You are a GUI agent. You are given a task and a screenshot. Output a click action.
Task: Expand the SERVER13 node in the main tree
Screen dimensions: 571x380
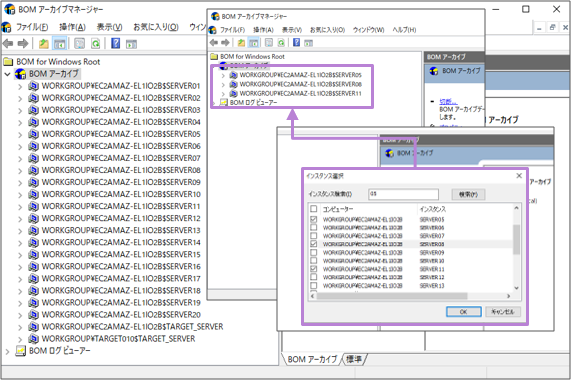point(20,231)
